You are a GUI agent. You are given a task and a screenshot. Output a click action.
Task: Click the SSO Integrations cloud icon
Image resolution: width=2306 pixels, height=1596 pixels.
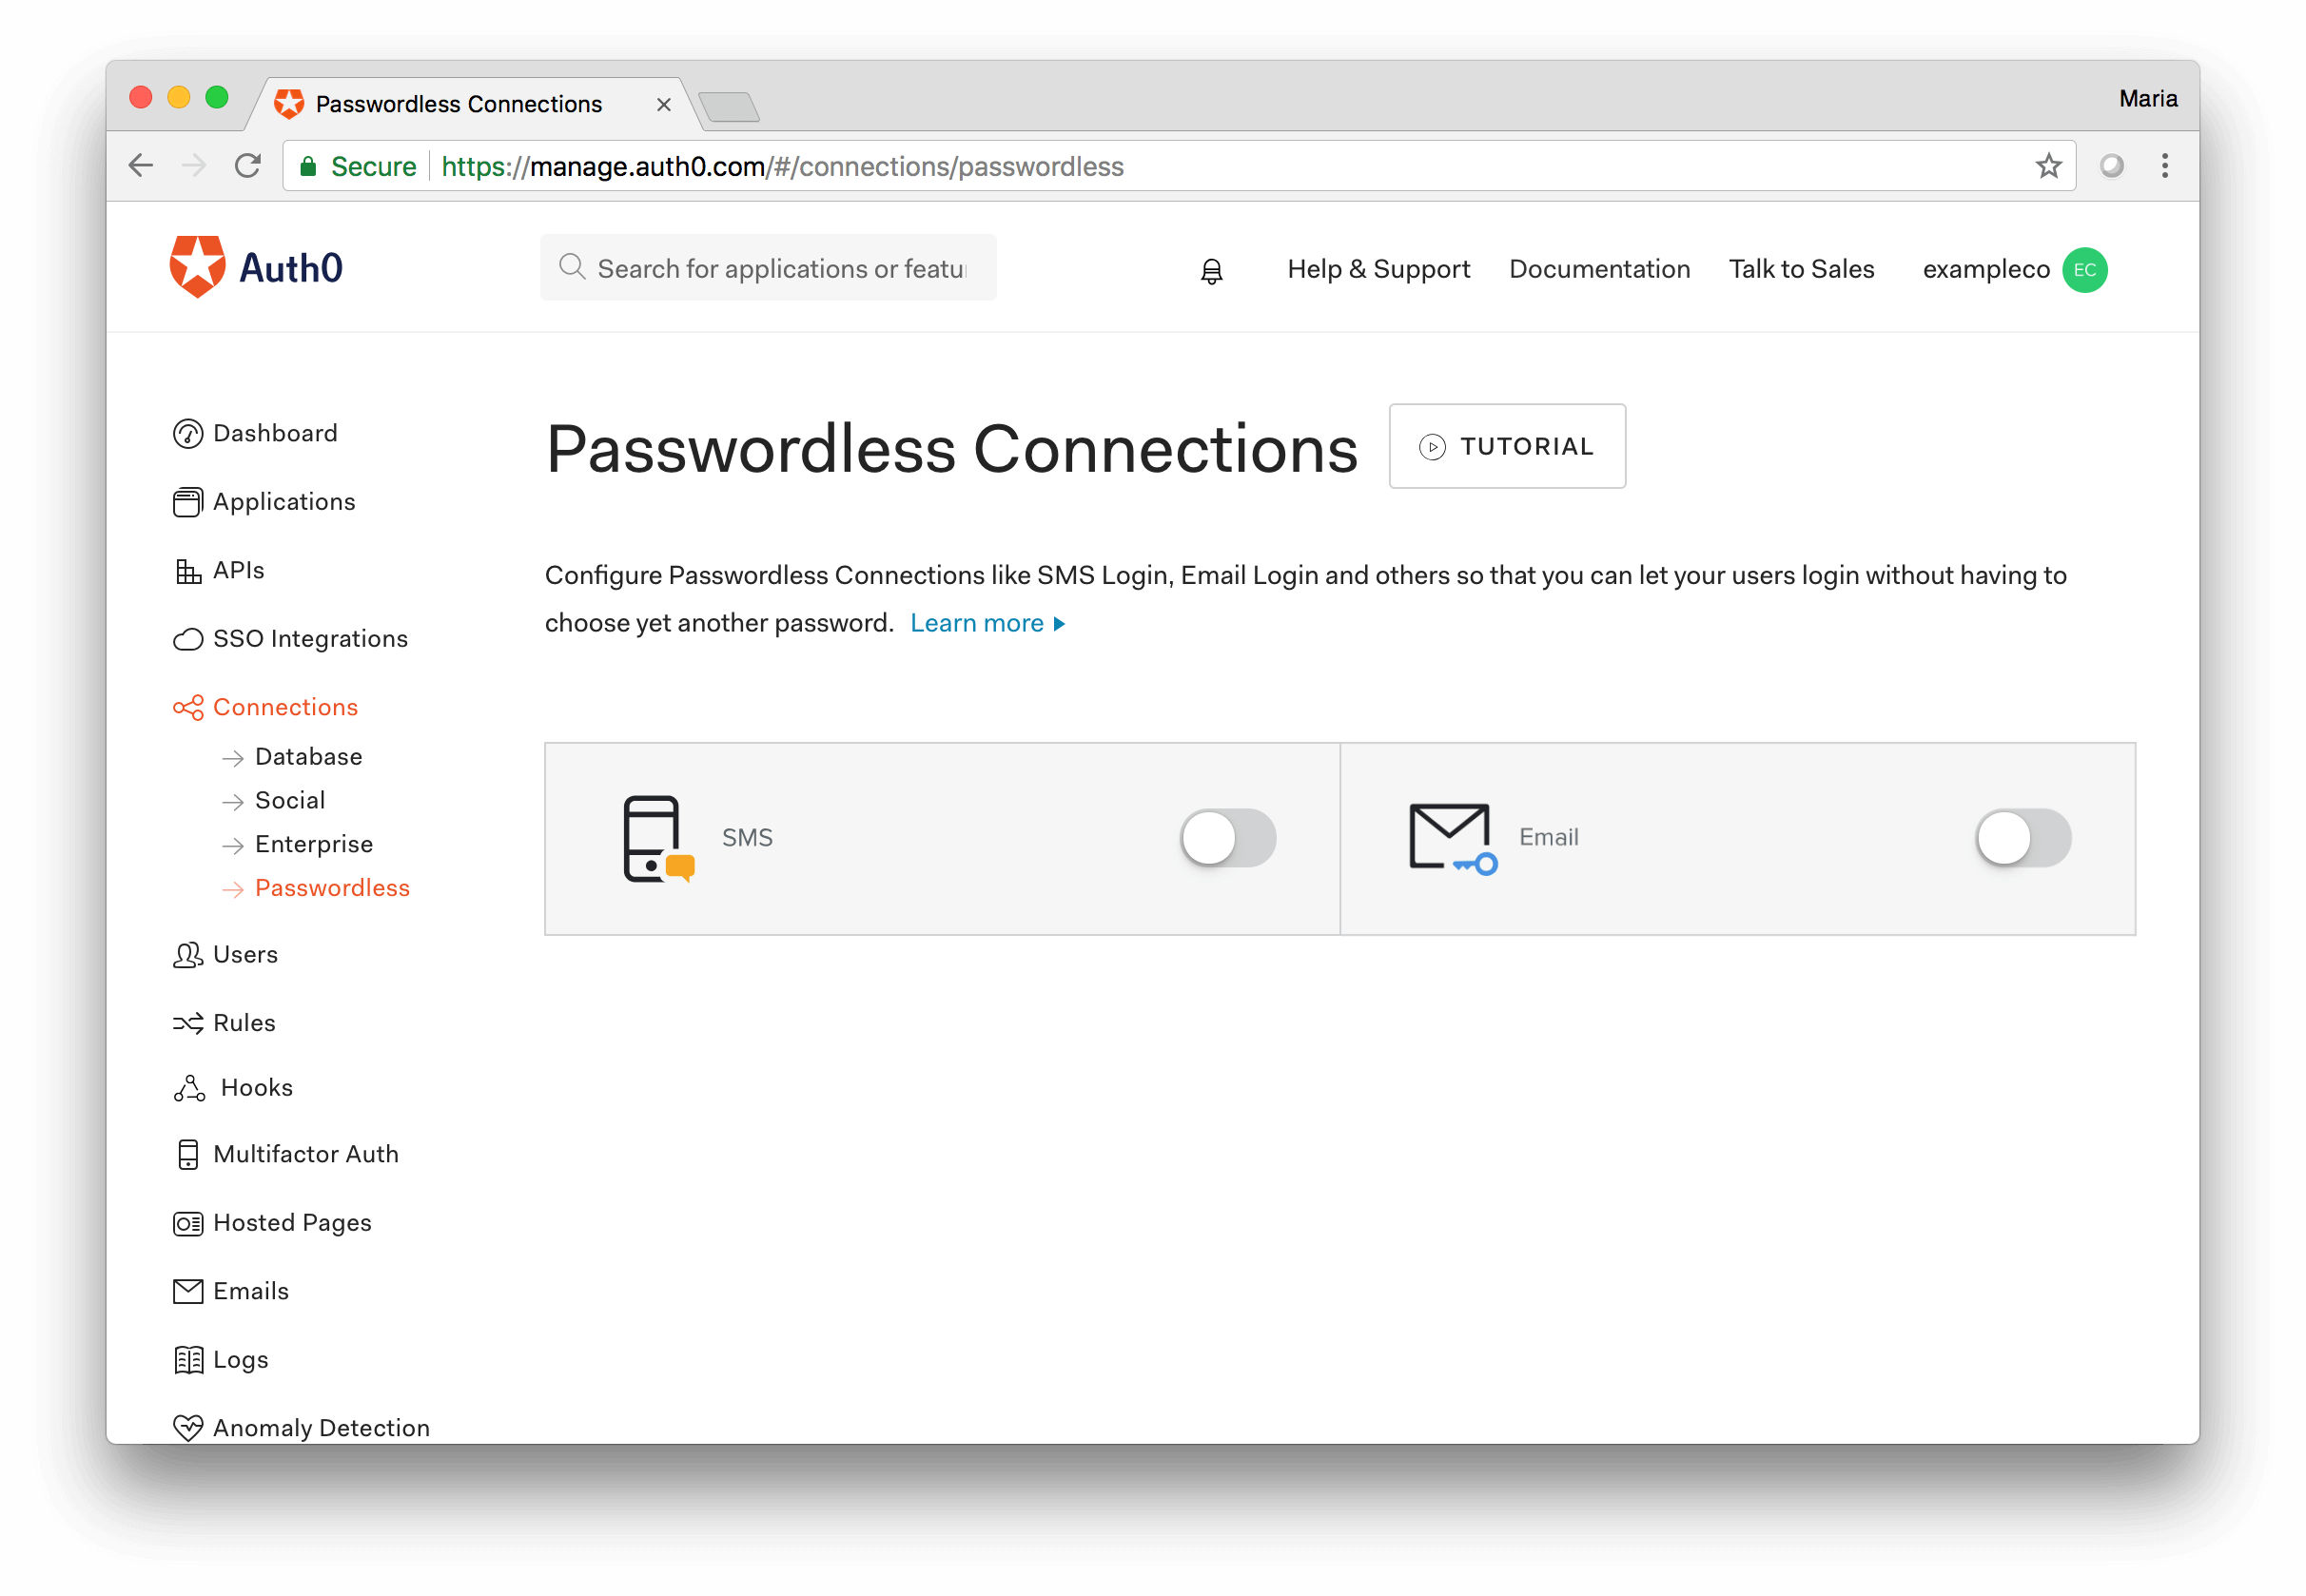point(188,639)
